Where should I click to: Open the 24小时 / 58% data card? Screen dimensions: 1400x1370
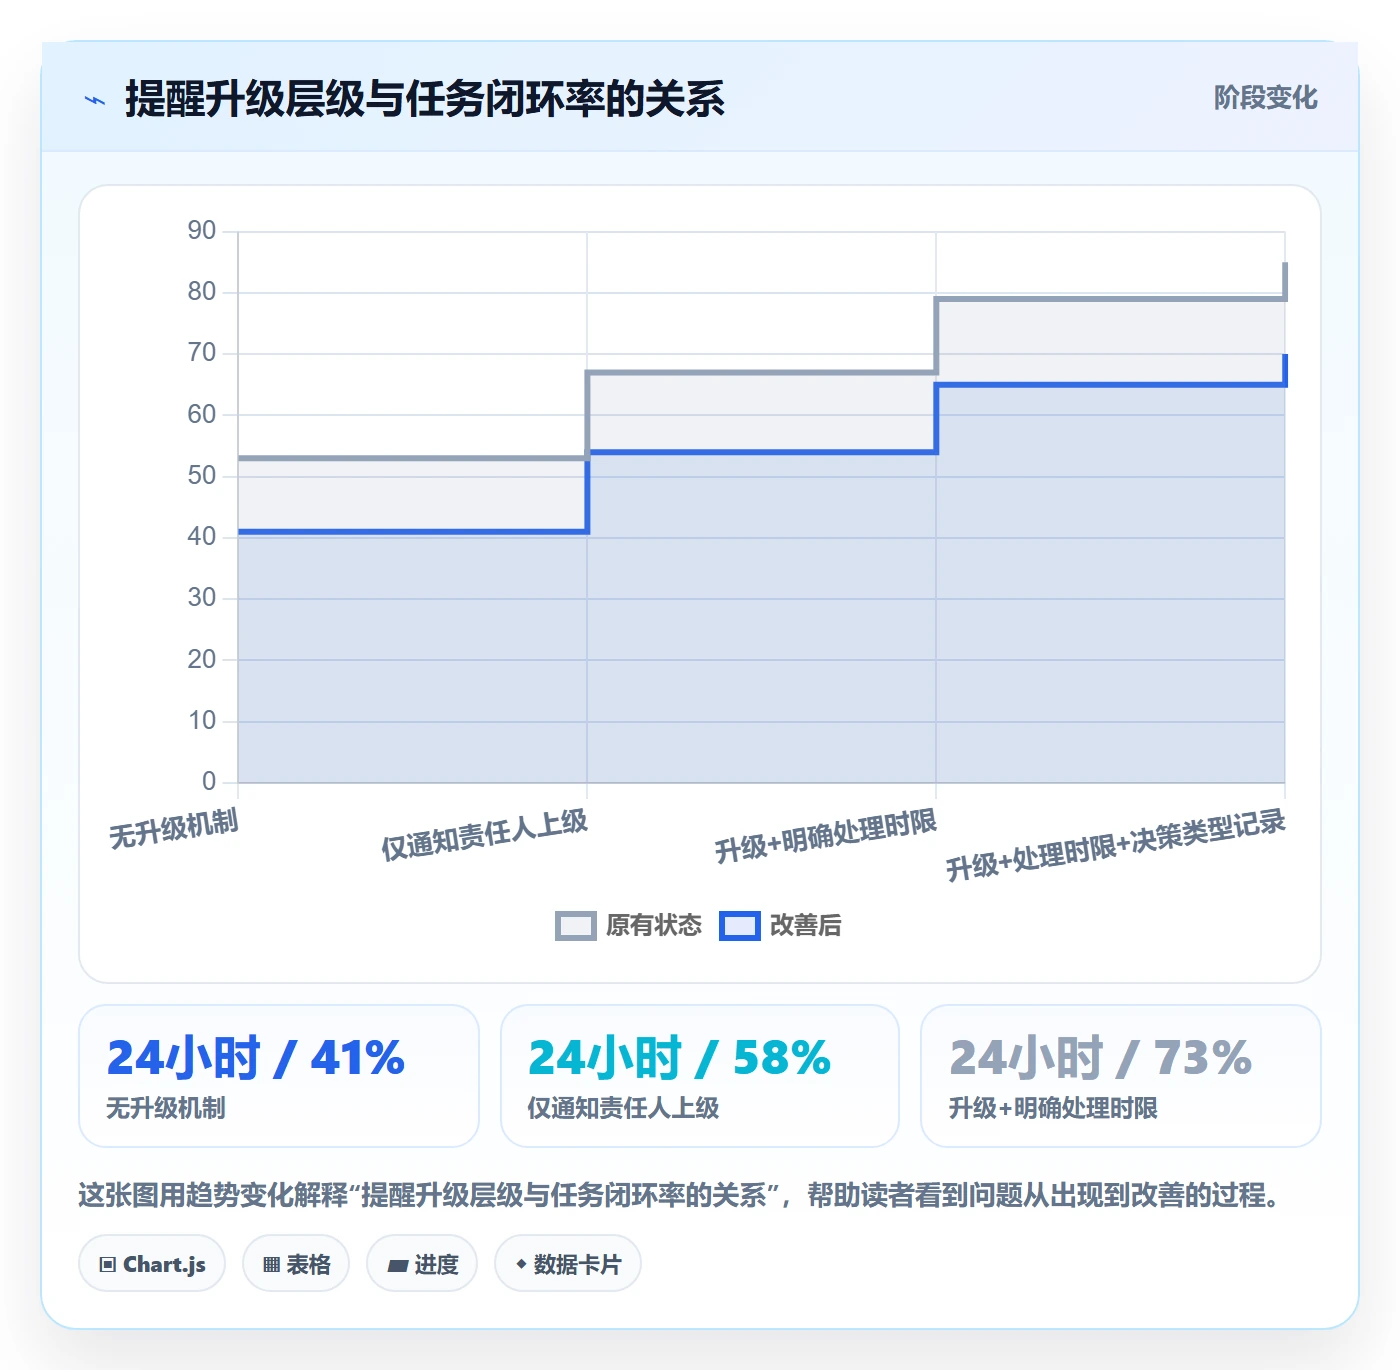coord(700,1076)
